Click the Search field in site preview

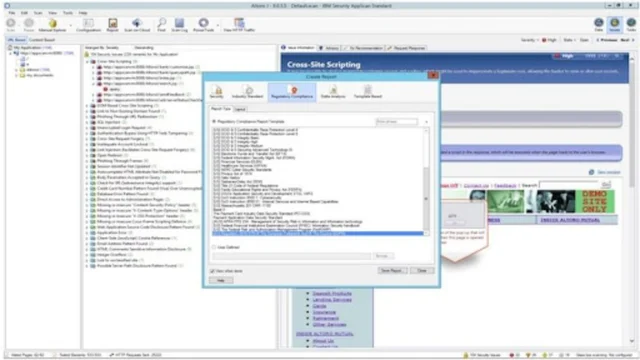570,185
